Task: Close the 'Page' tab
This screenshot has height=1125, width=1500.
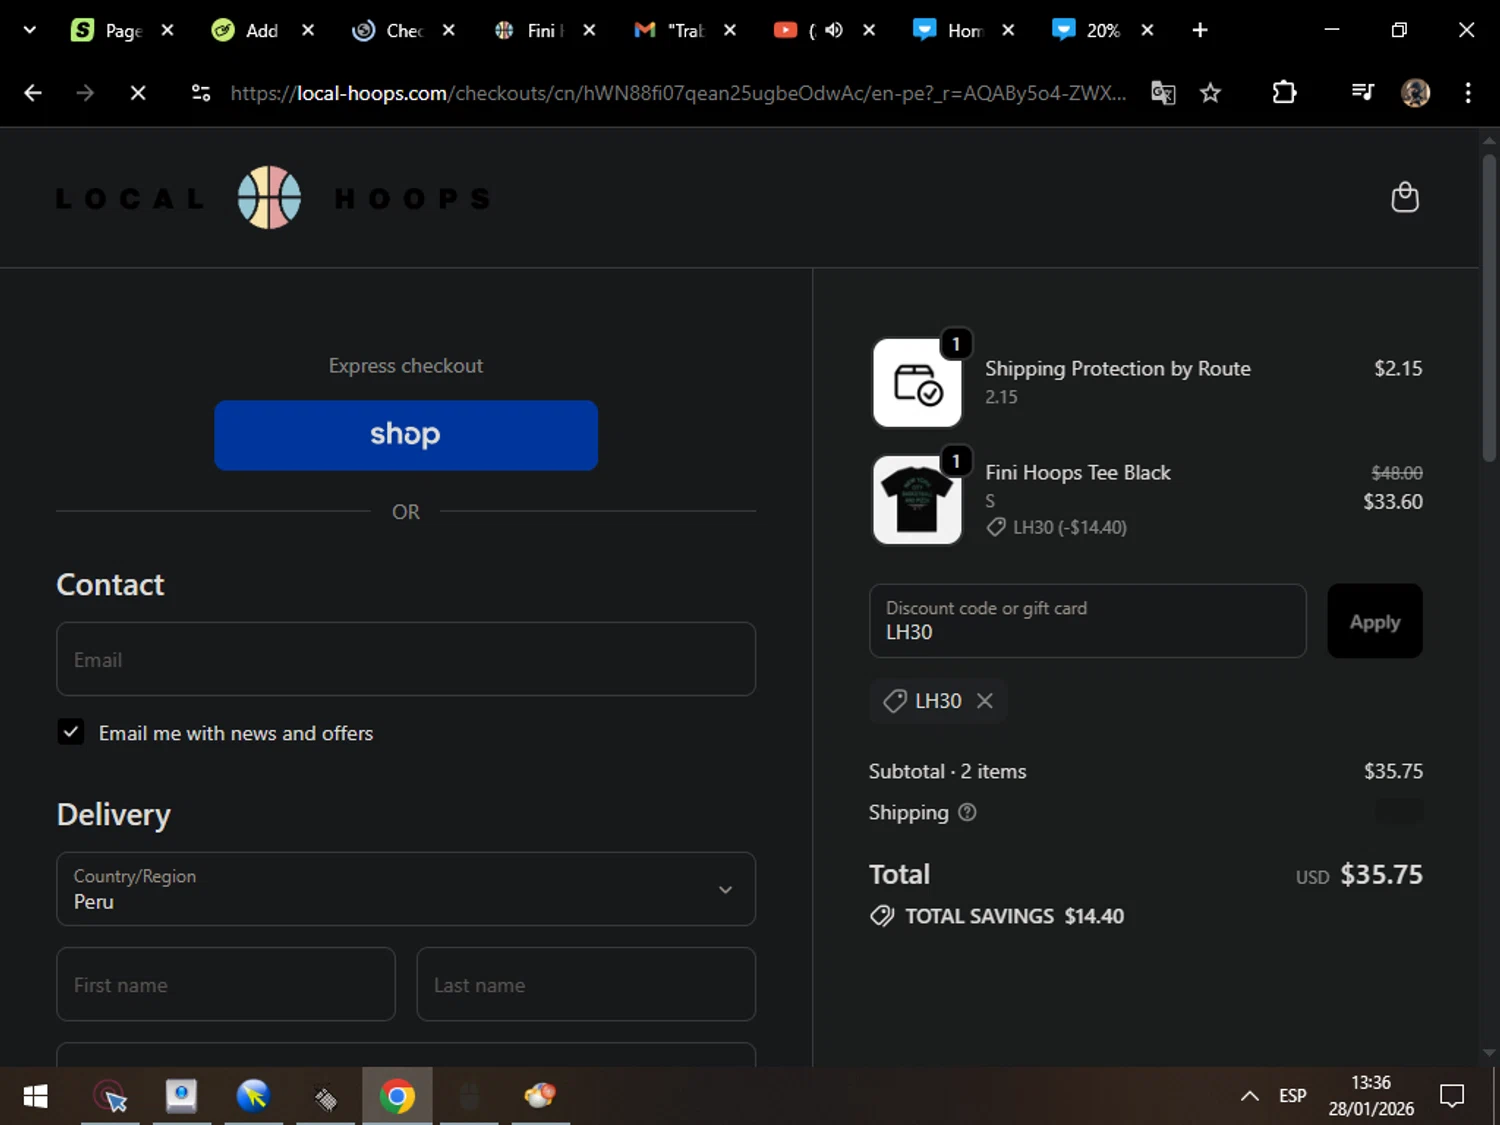Action: coord(168,30)
